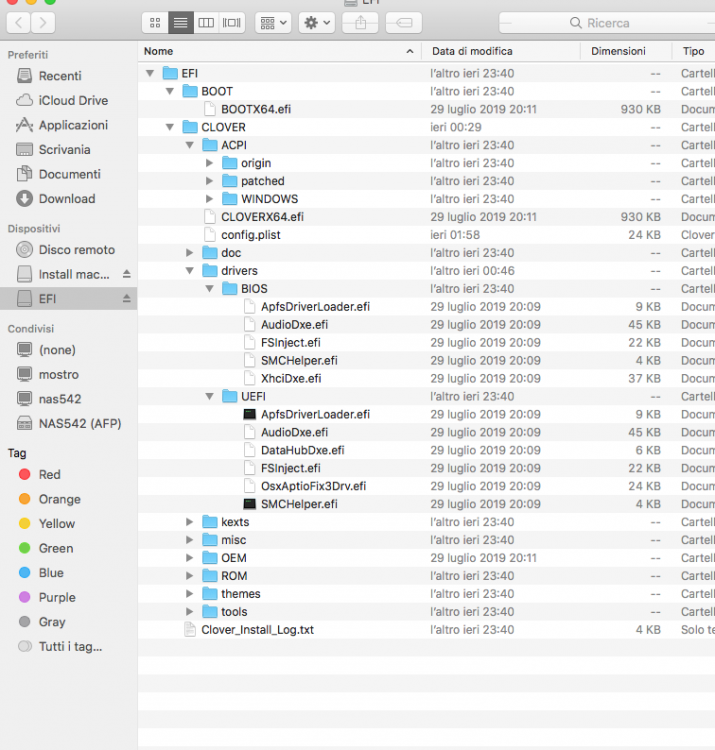This screenshot has height=750, width=715.
Task: Expand the WINDOWS folder
Action: click(x=209, y=199)
